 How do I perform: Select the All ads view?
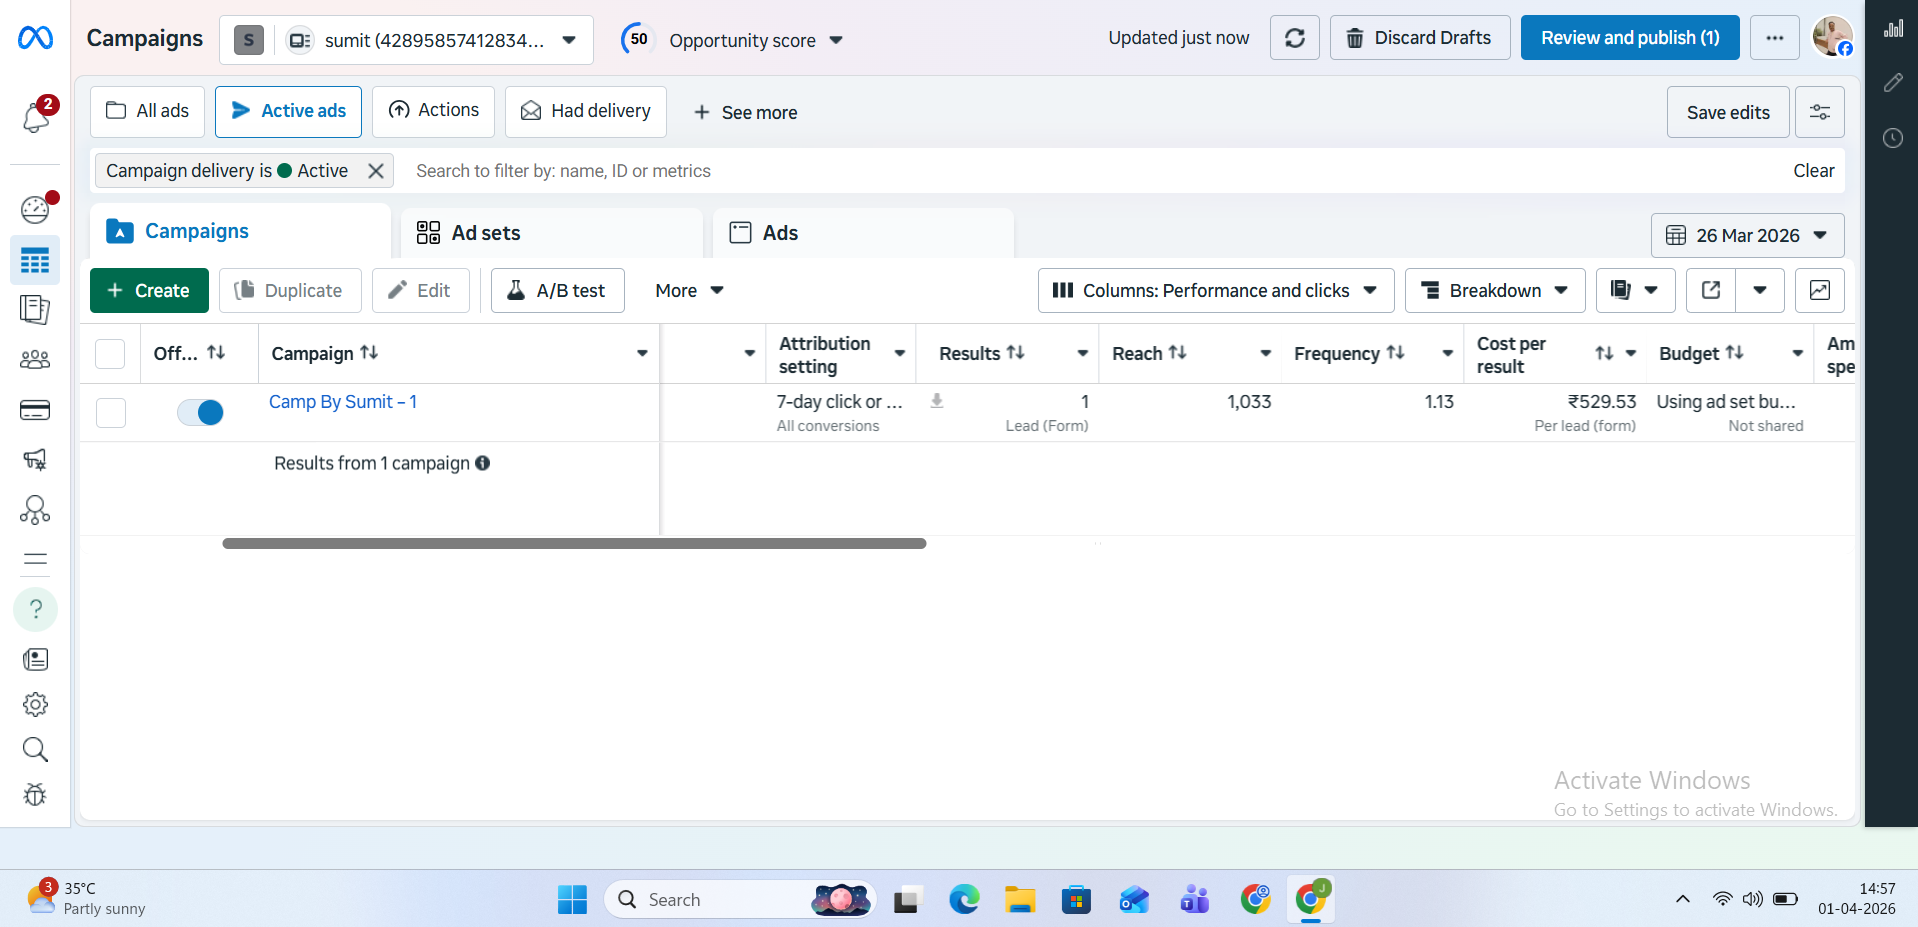click(x=147, y=111)
